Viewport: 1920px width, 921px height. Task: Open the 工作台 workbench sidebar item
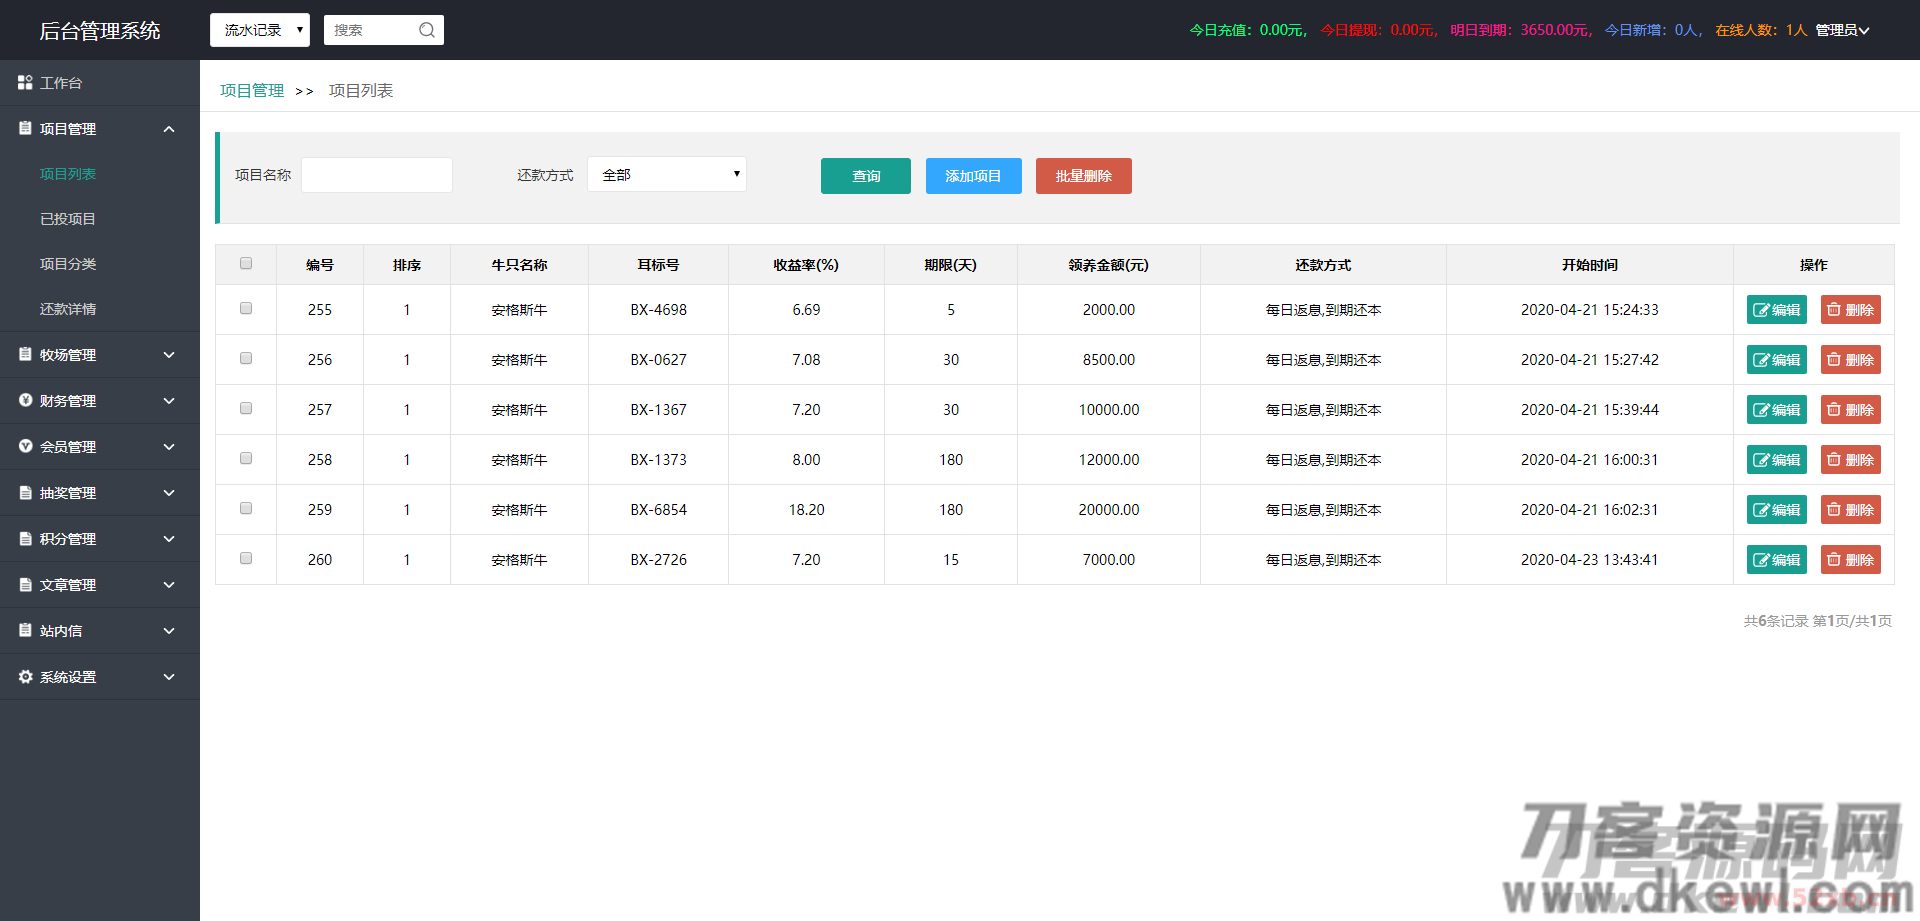point(60,83)
